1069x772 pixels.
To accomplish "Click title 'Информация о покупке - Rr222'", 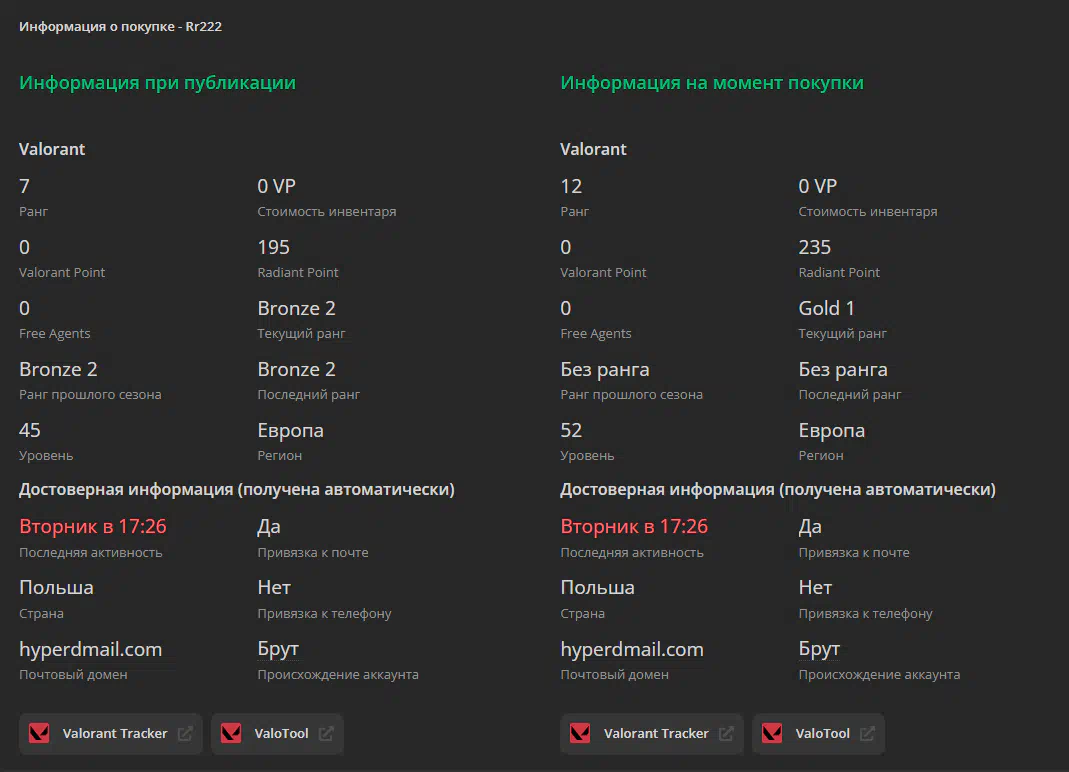I will point(121,27).
